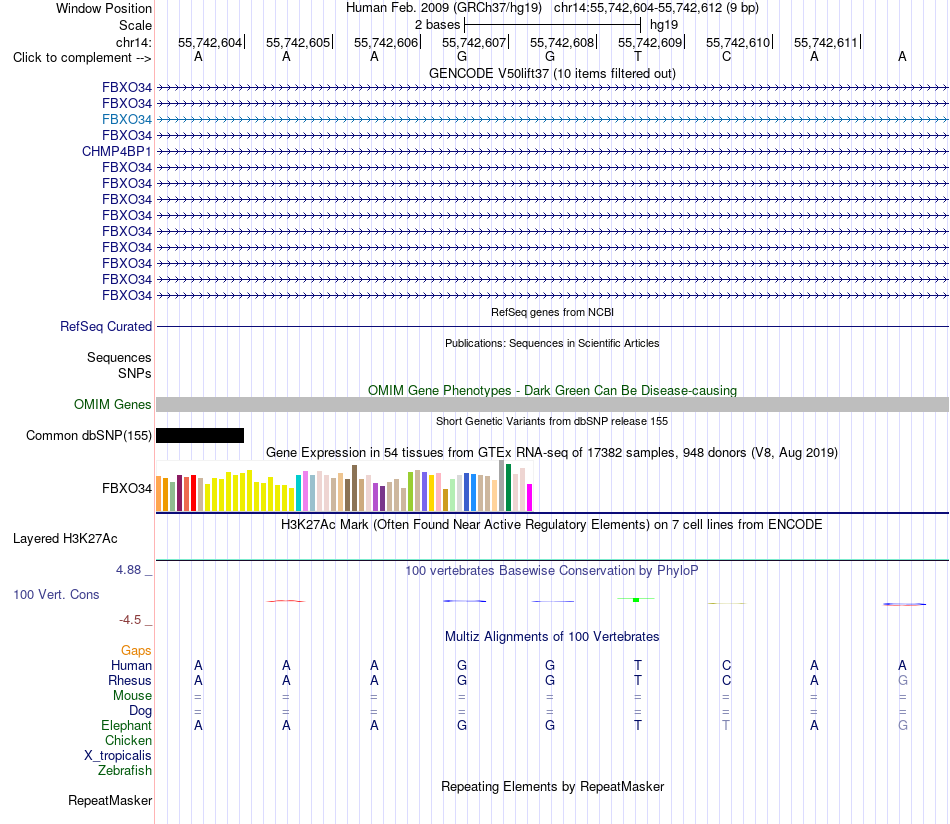
Task: Click the RefSeq Curated track label
Action: click(106, 327)
